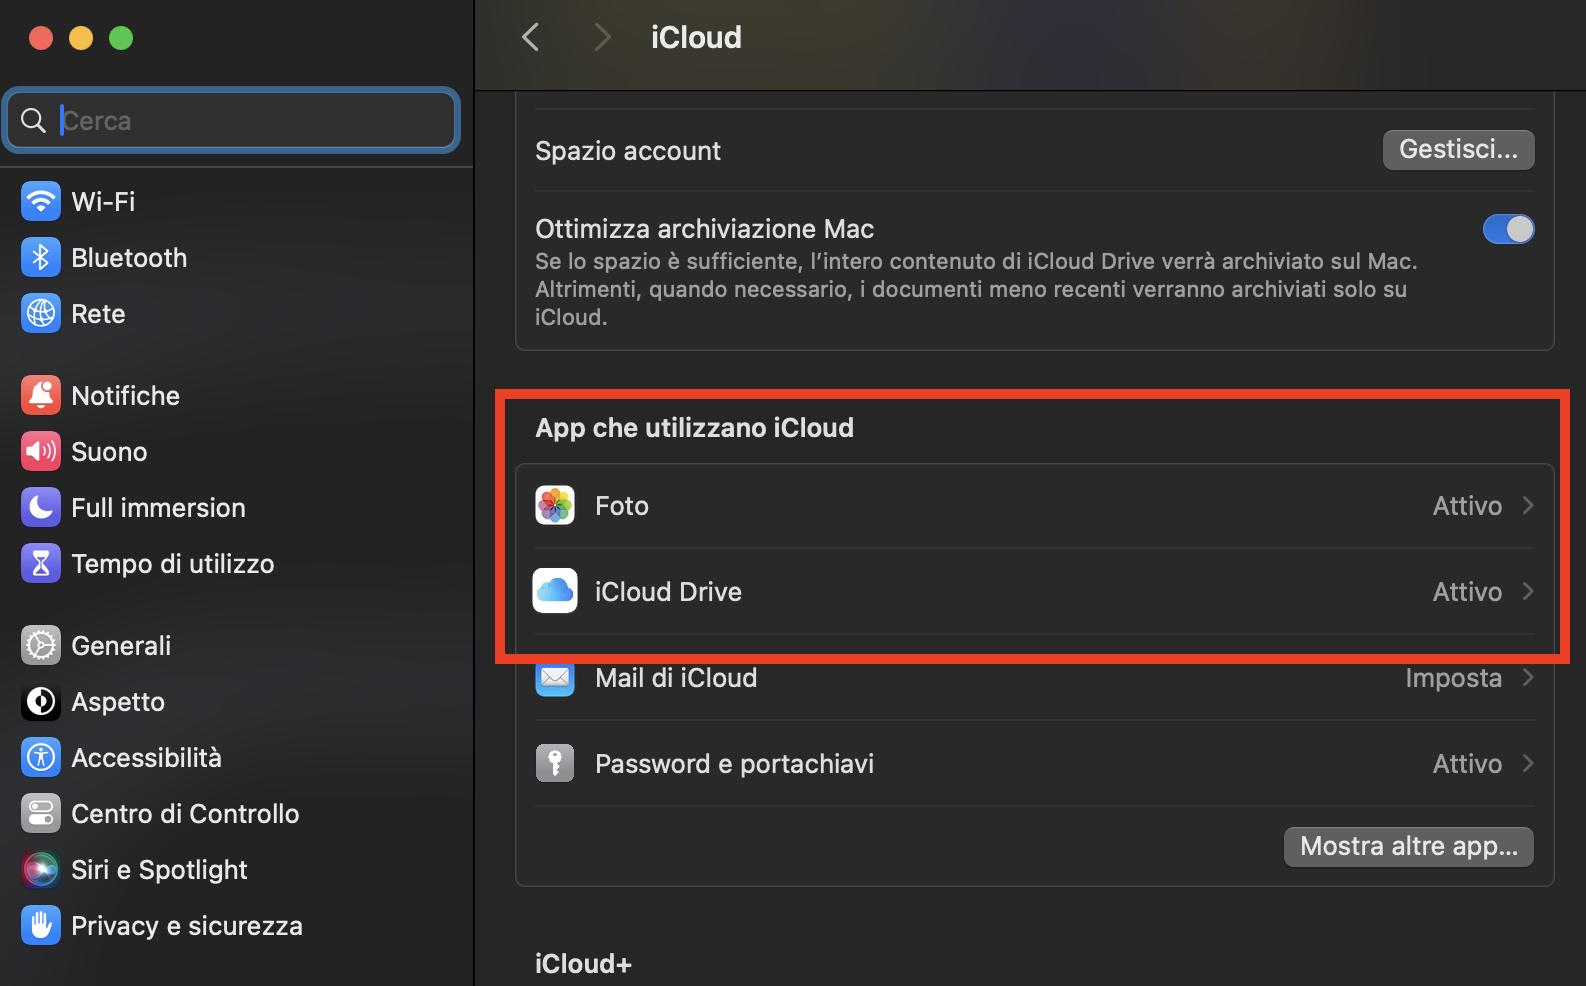Click the green fullscreen window button

pos(121,38)
